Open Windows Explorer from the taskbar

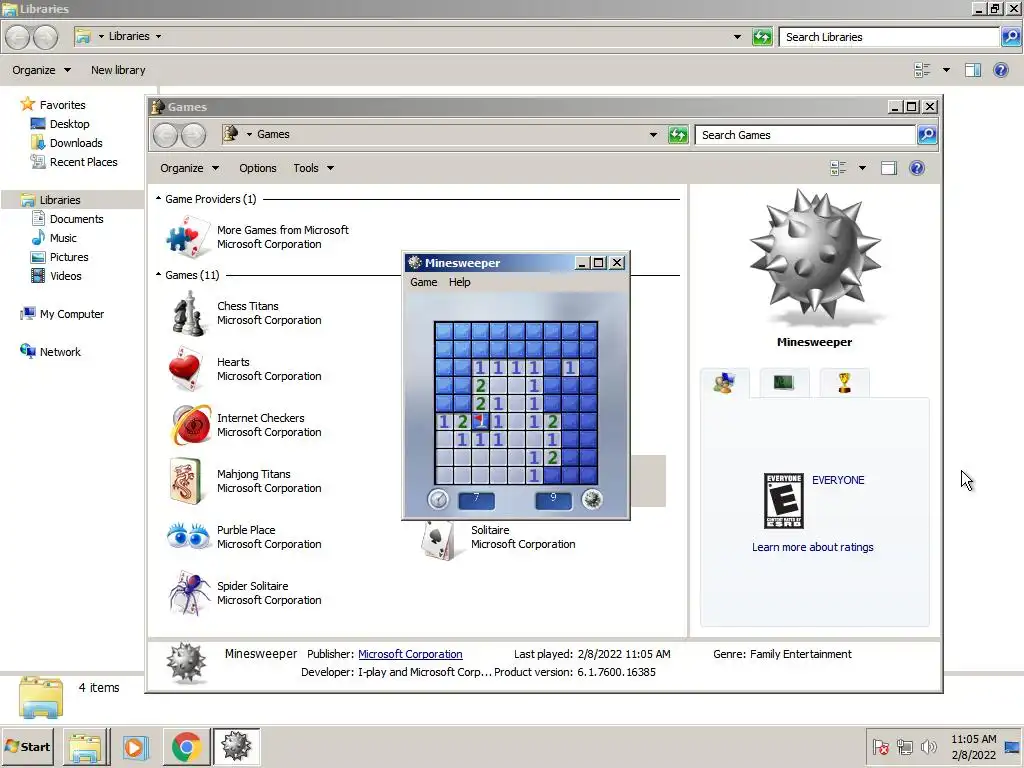click(x=86, y=746)
